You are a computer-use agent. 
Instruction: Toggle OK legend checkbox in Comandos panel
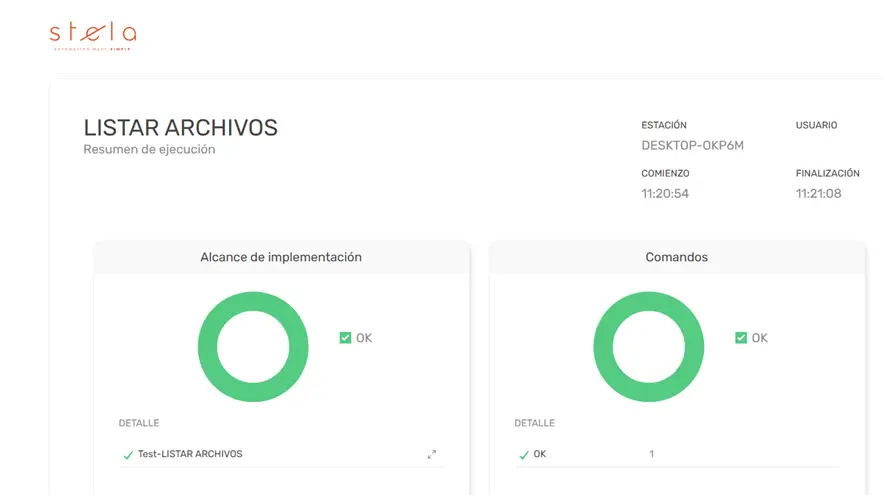click(741, 338)
